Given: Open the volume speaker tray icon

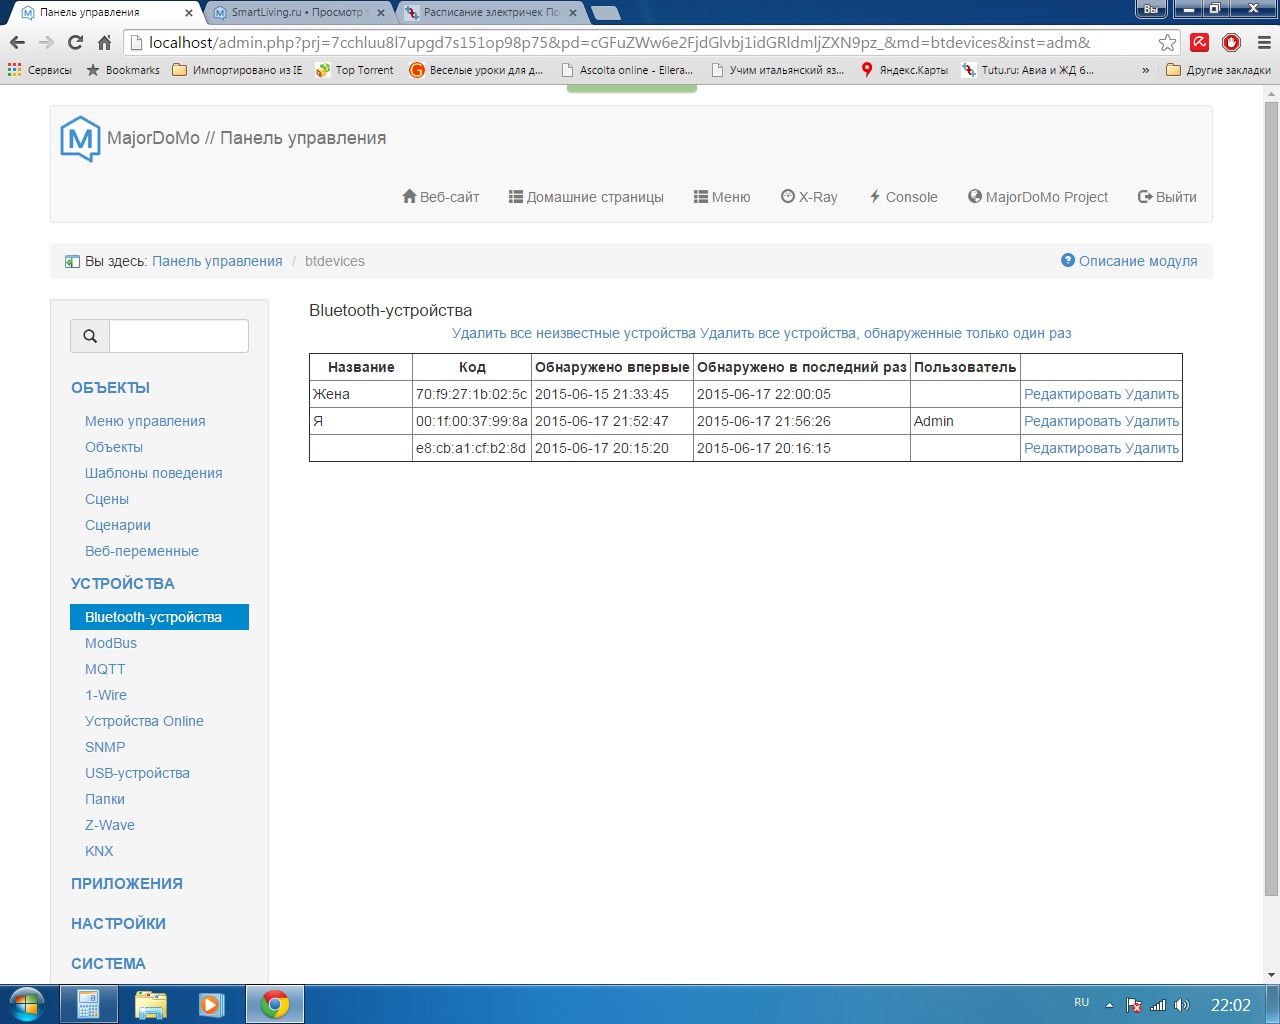Looking at the screenshot, I should pyautogui.click(x=1182, y=1005).
